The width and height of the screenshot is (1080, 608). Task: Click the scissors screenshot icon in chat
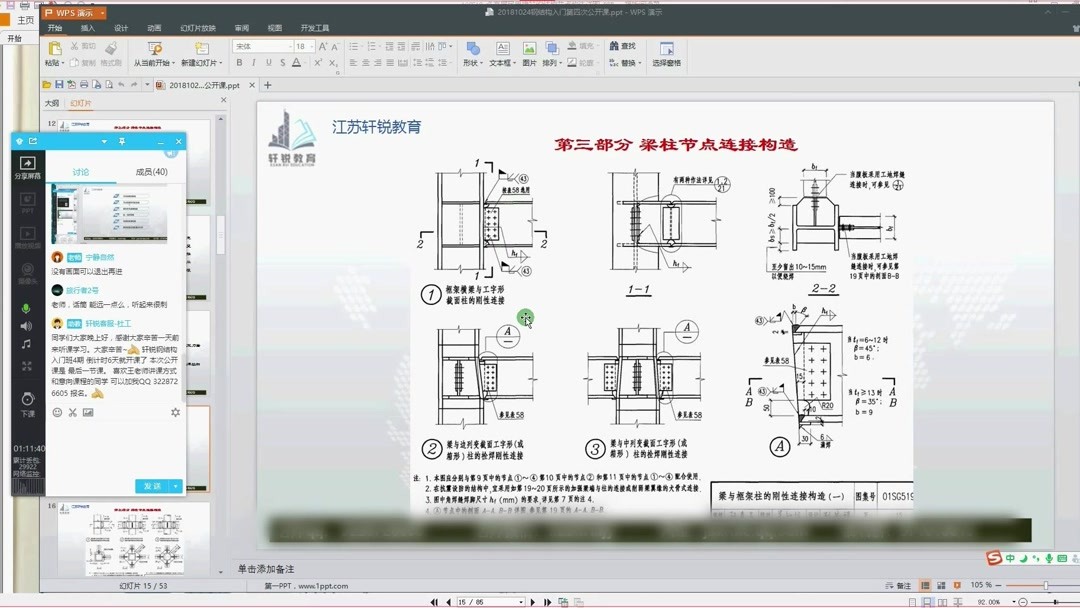pos(72,412)
